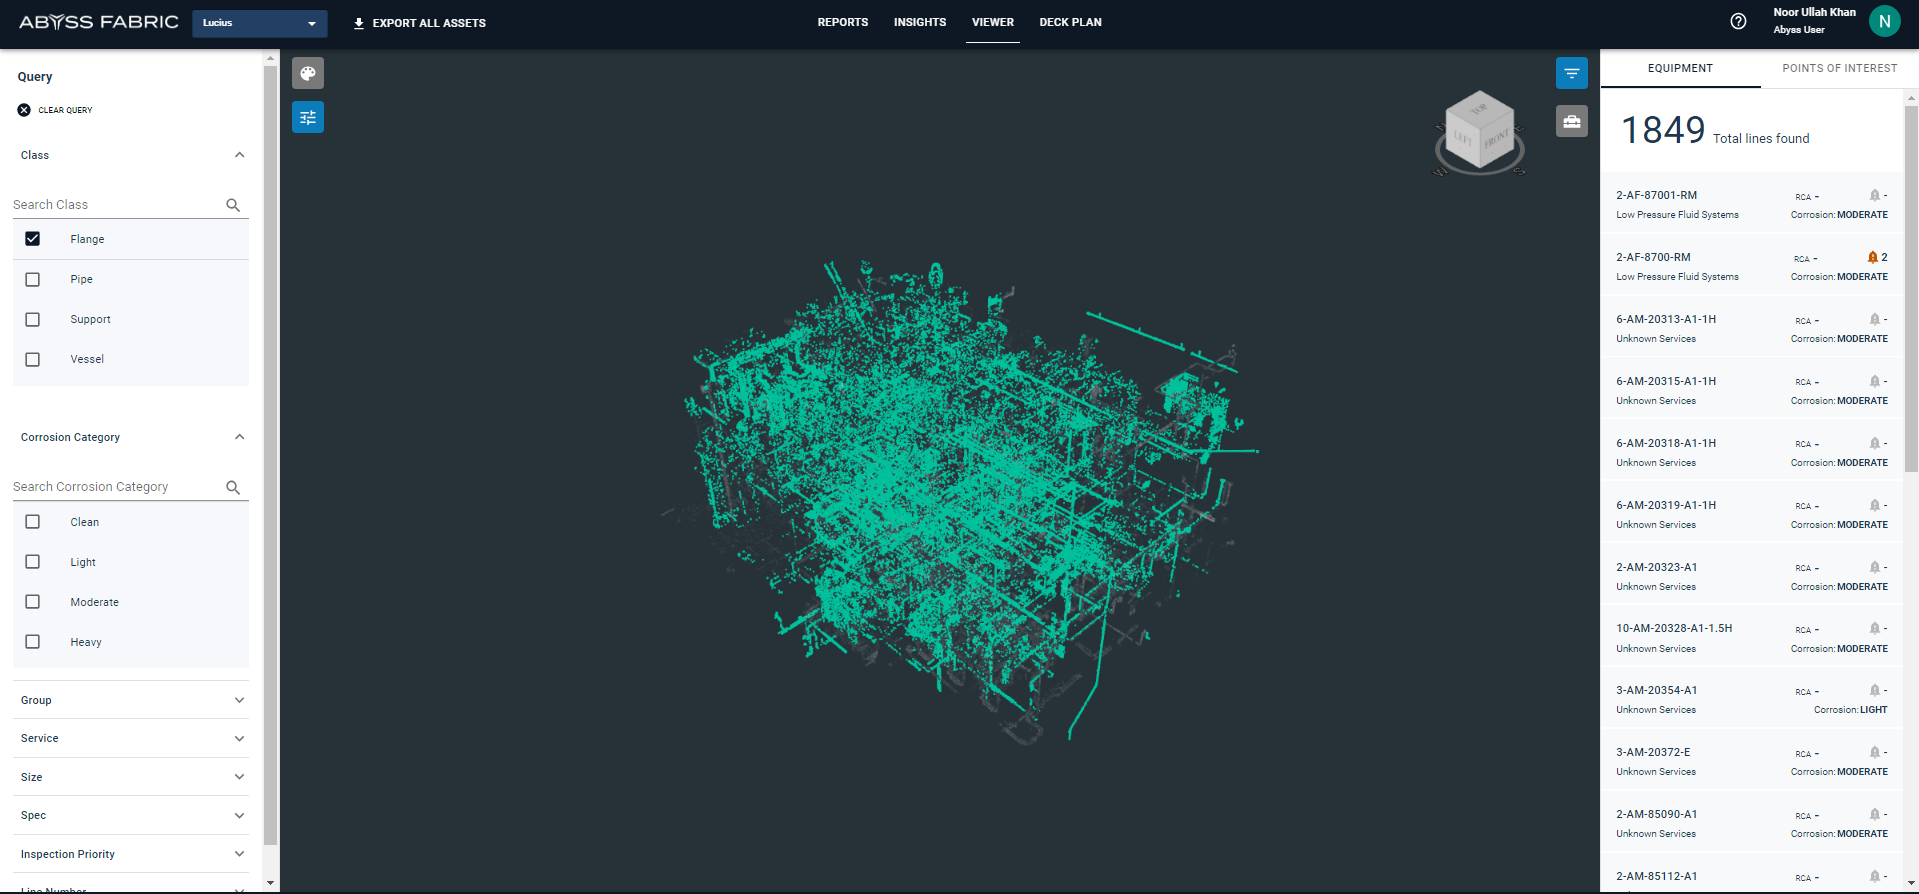Screen dimensions: 1919x894
Task: Click alert bell on 2-AF-8700-RM
Action: pos(1872,258)
